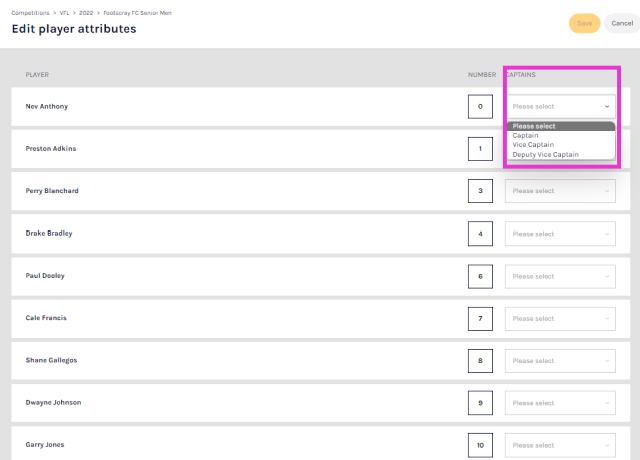Image resolution: width=640 pixels, height=460 pixels.
Task: Edit Garry Jones's number field
Action: click(480, 445)
